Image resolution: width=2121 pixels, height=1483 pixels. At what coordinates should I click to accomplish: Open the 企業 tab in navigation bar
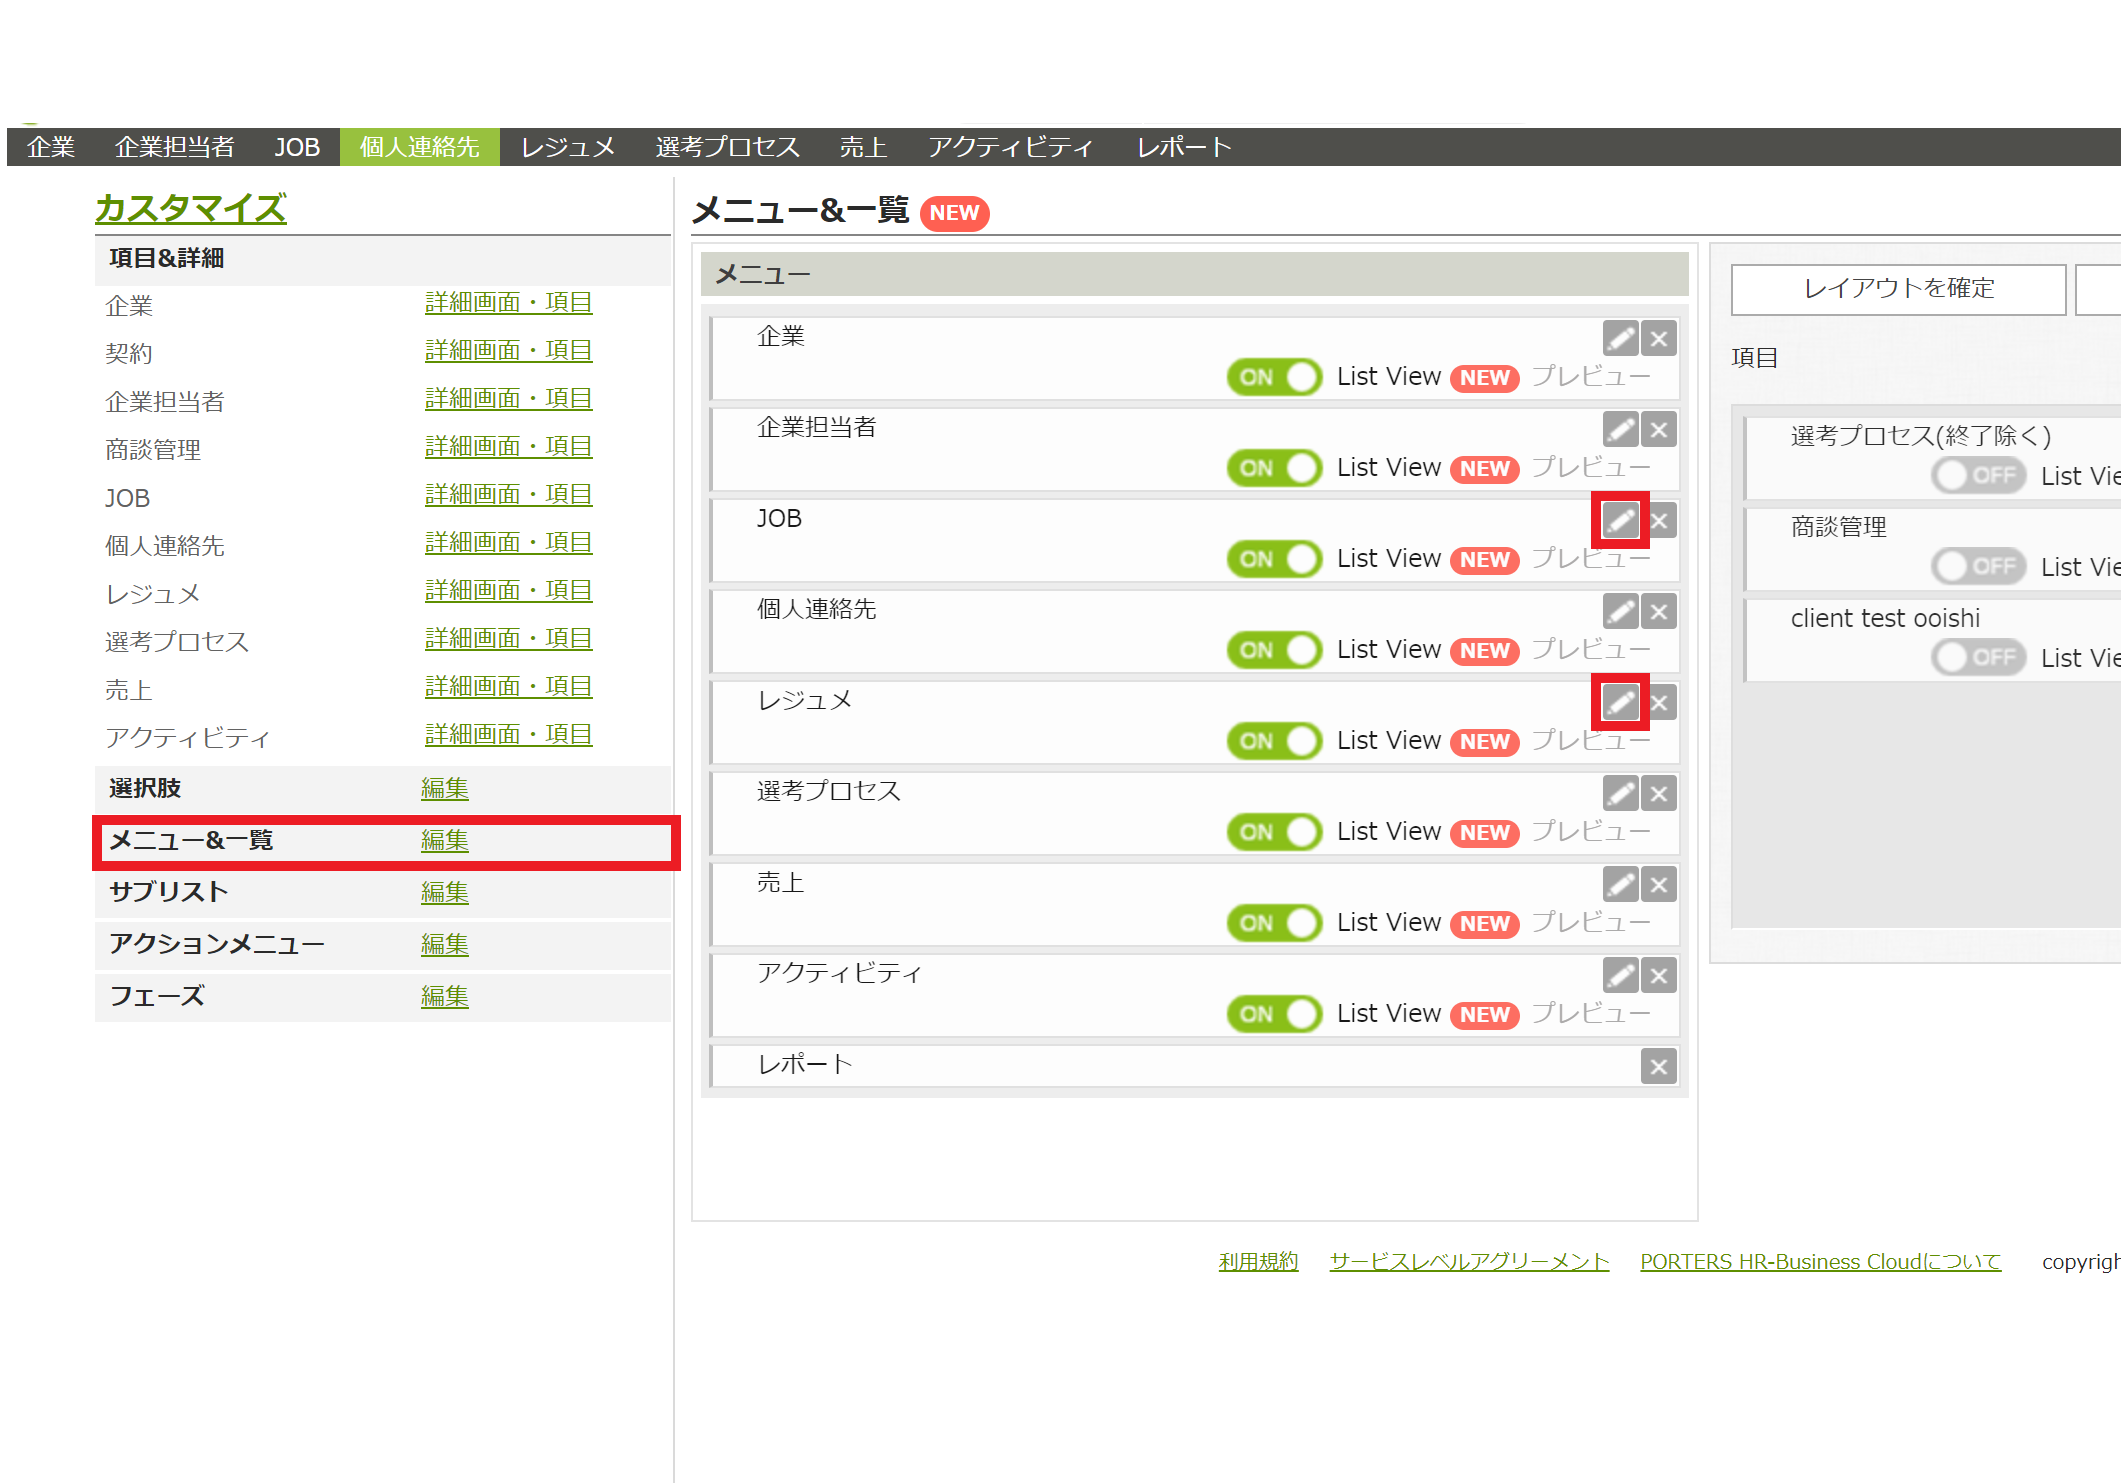[x=50, y=147]
